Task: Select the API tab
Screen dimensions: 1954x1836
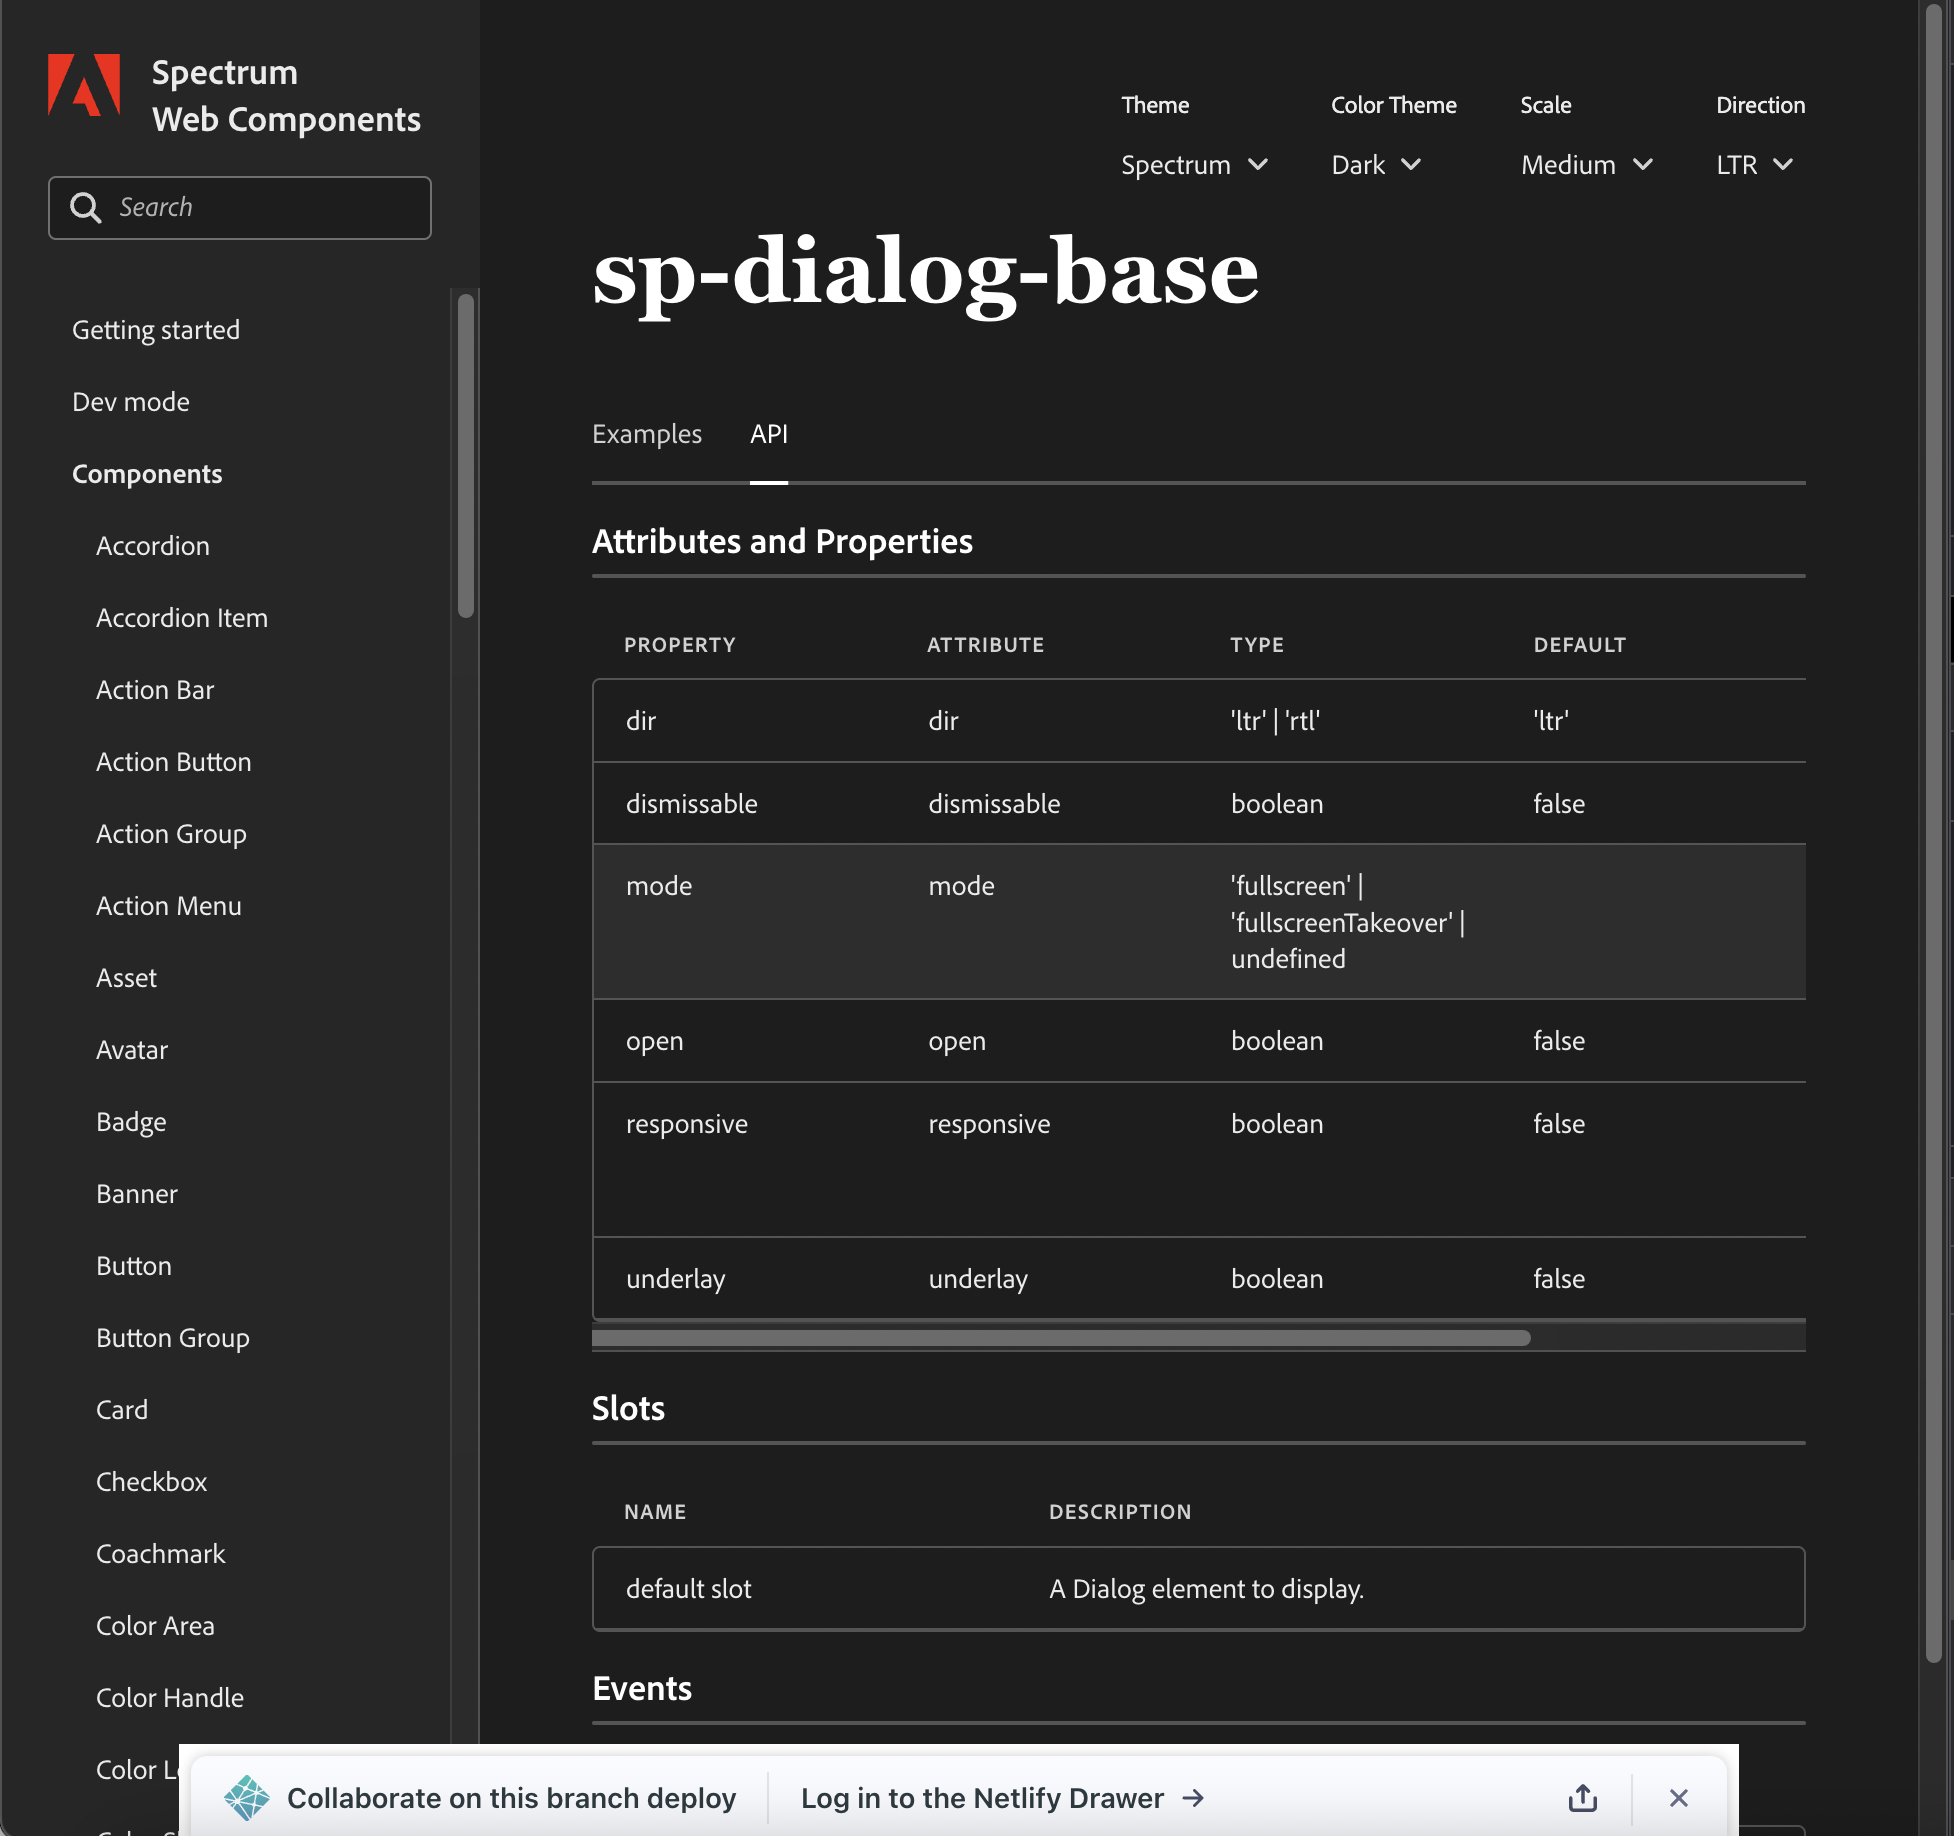Action: coord(768,434)
